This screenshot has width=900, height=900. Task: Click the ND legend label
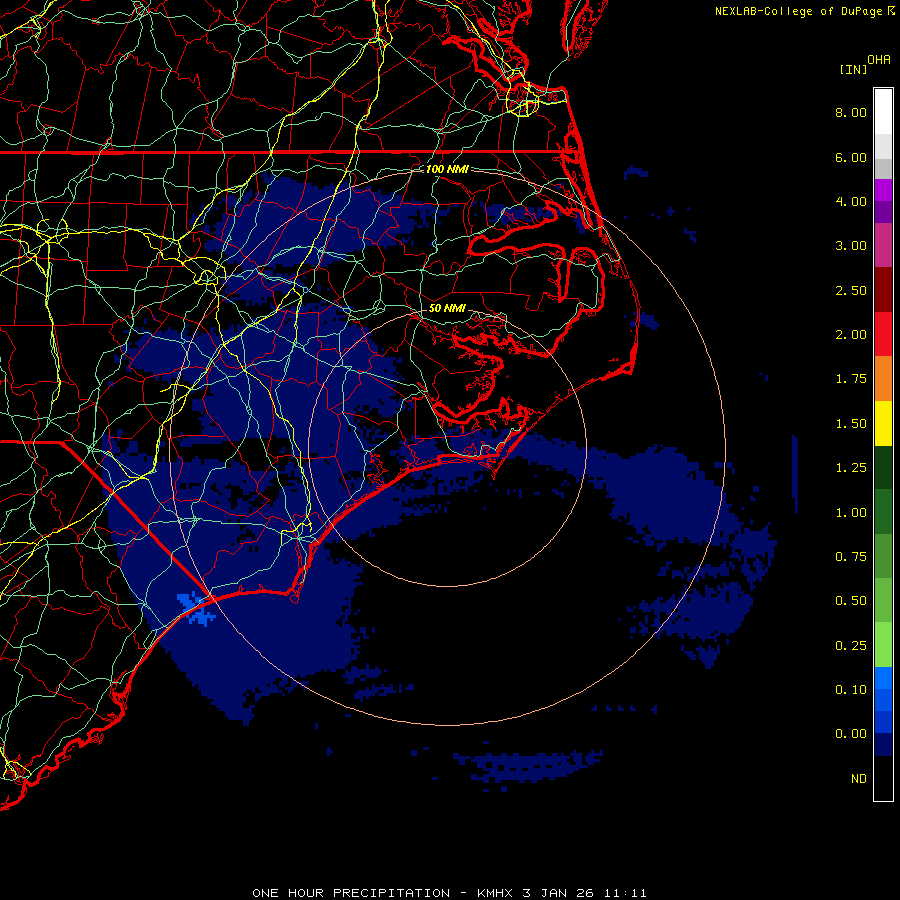point(859,779)
